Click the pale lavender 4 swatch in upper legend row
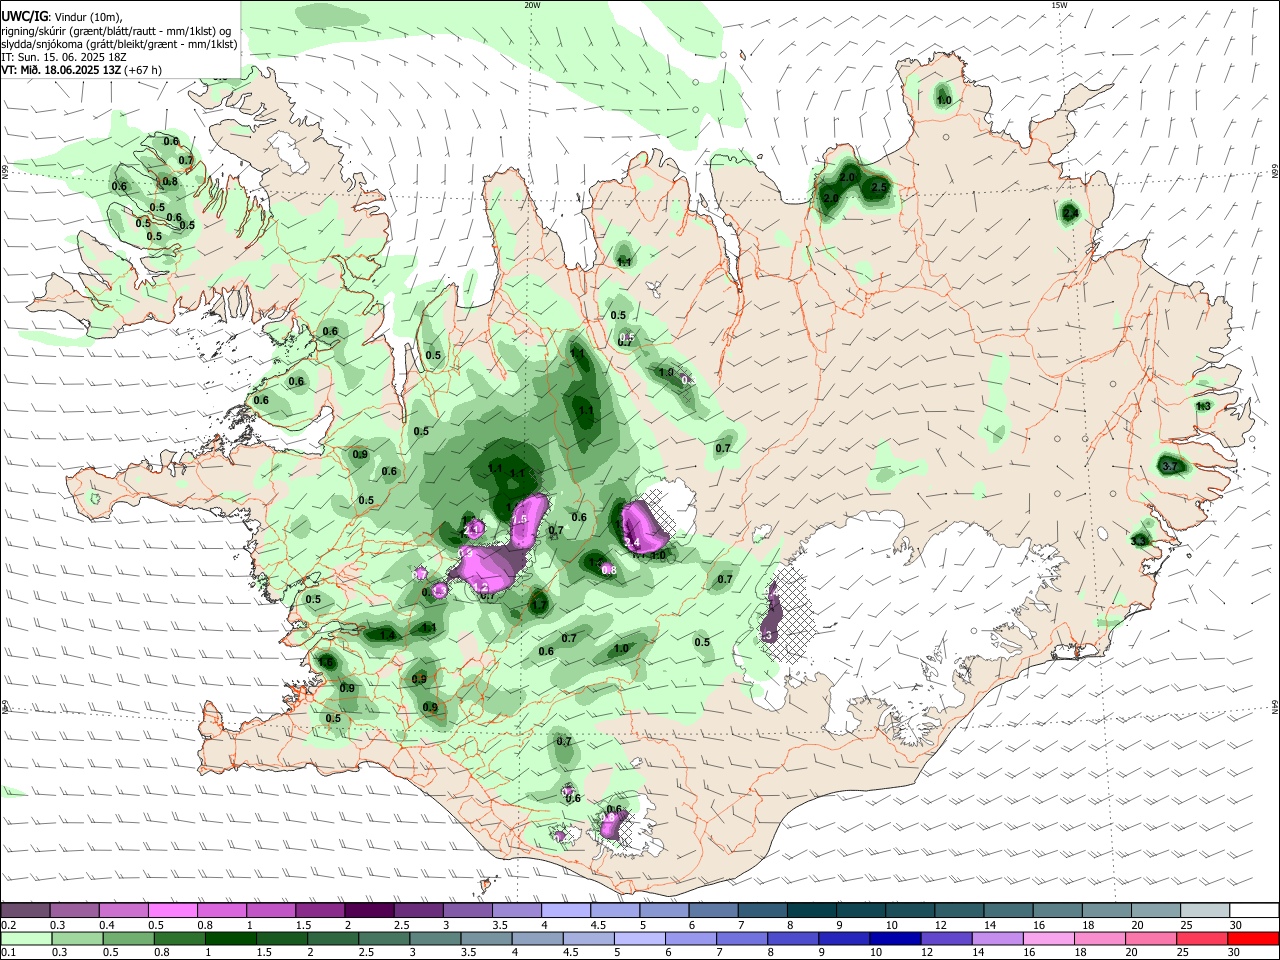Screen dimensions: 1280x960 coord(565,910)
